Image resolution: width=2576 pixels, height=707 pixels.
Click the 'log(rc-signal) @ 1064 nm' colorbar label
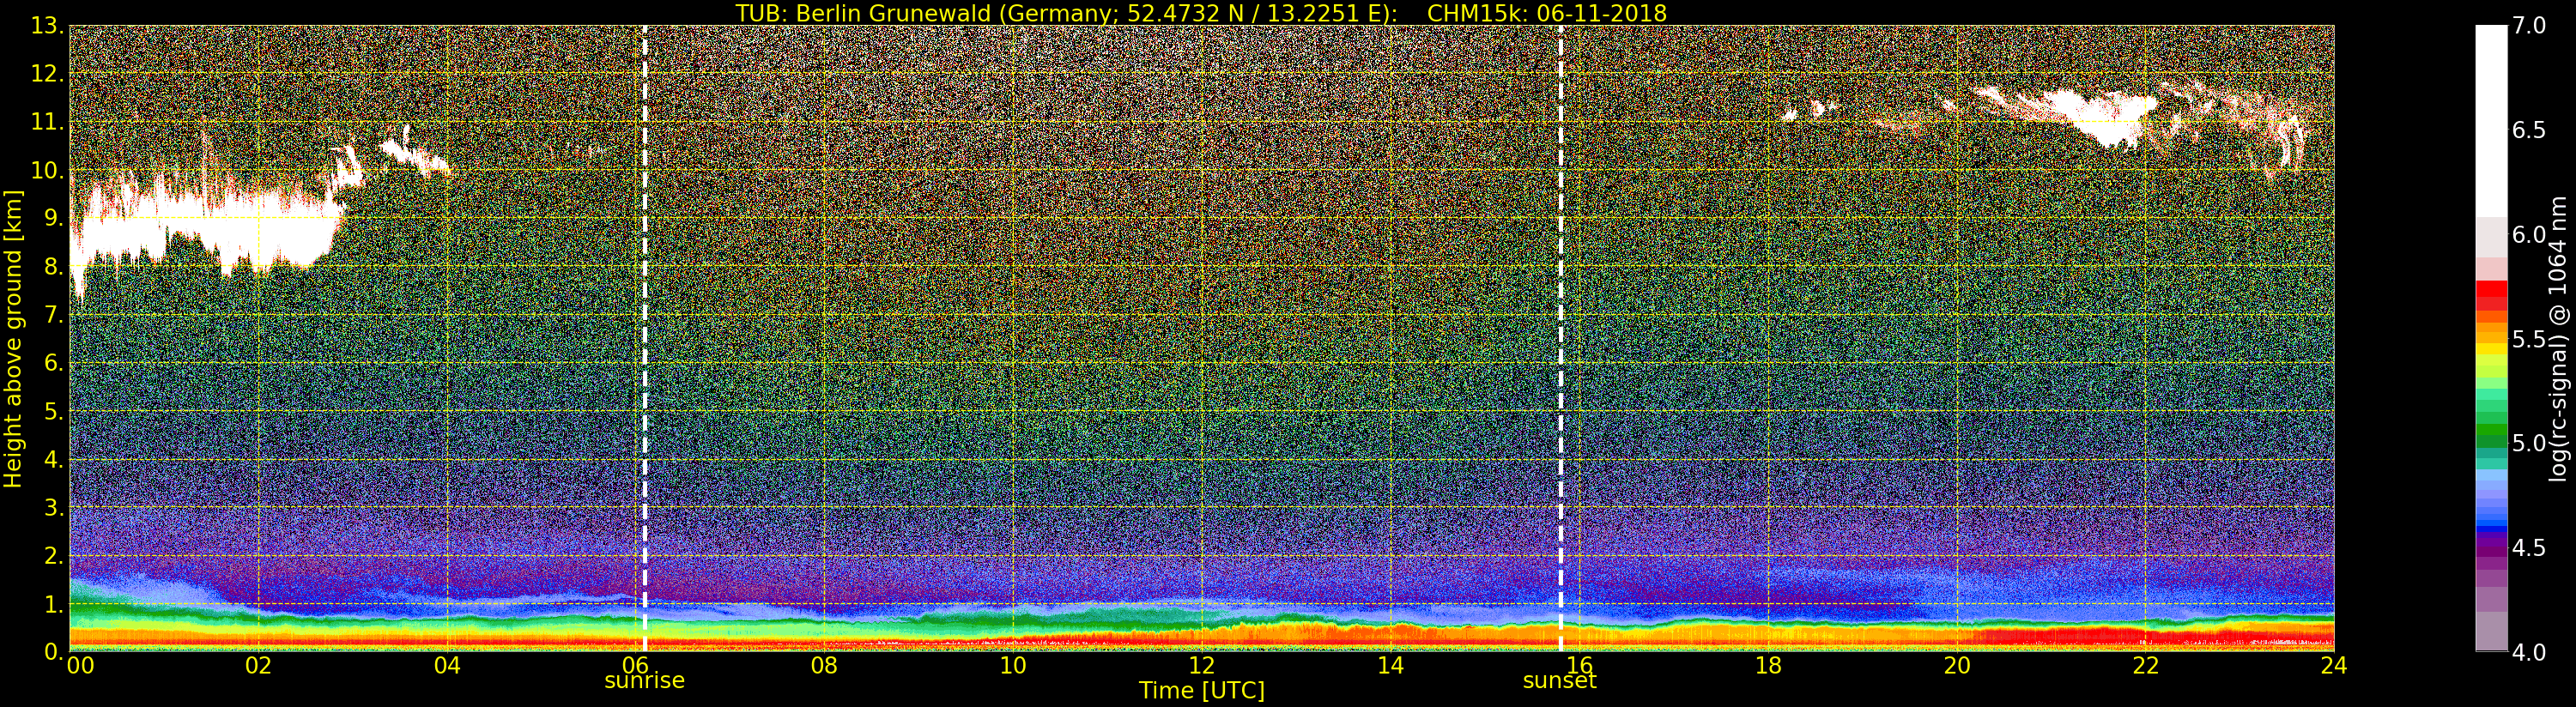[2558, 338]
